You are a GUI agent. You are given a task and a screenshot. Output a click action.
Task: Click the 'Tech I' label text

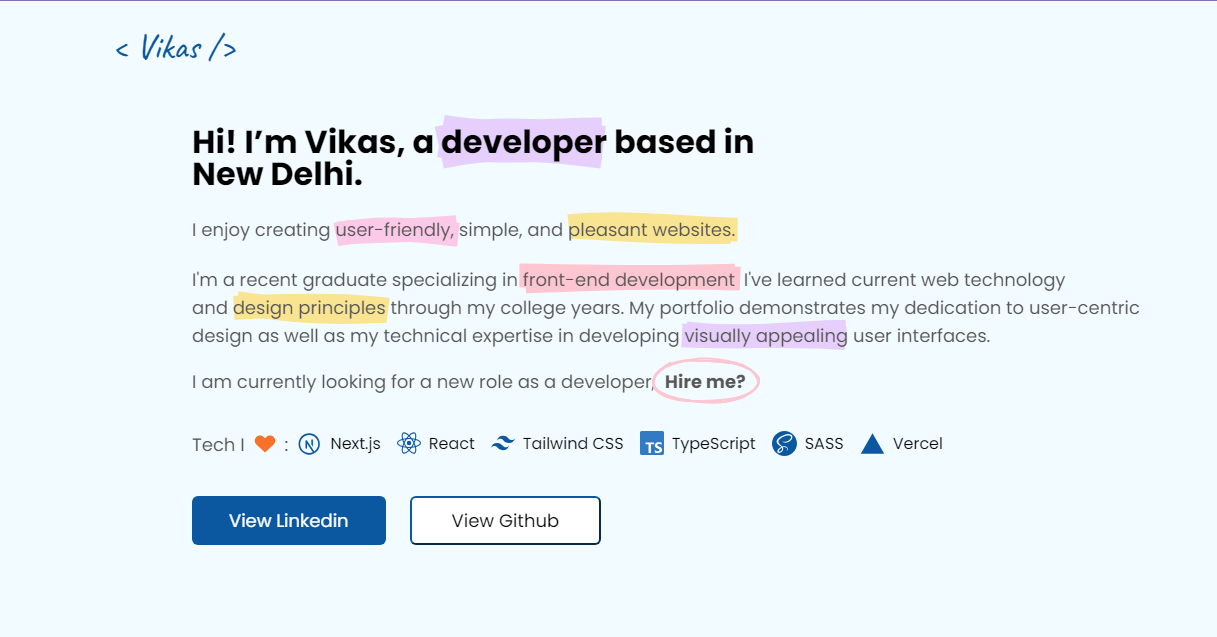coord(216,443)
